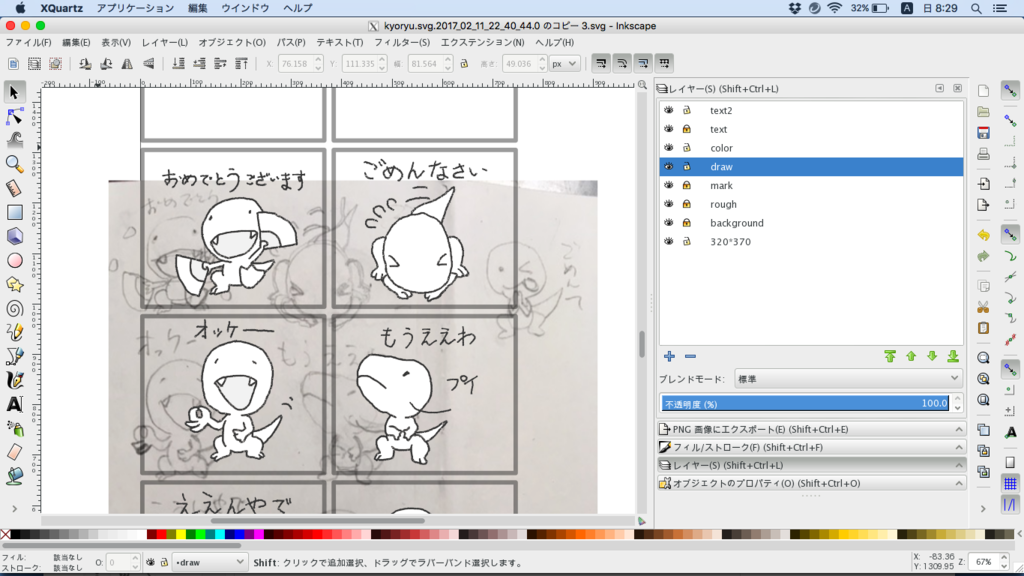Click the zoom percentage field
Image resolution: width=1024 pixels, height=576 pixels.
984,562
